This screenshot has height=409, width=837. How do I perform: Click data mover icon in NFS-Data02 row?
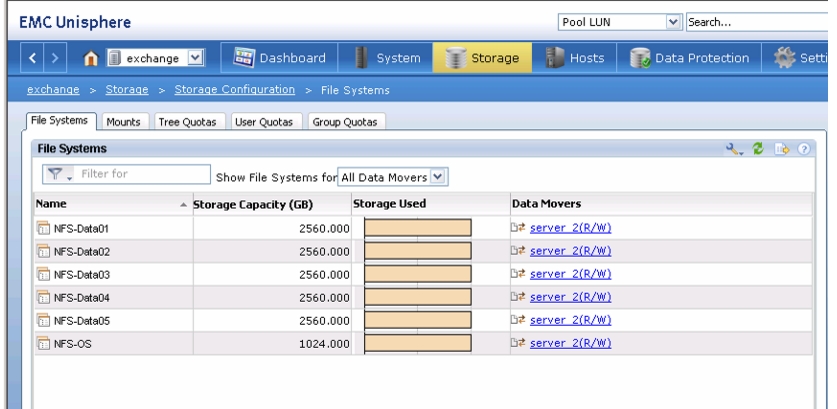(x=518, y=250)
